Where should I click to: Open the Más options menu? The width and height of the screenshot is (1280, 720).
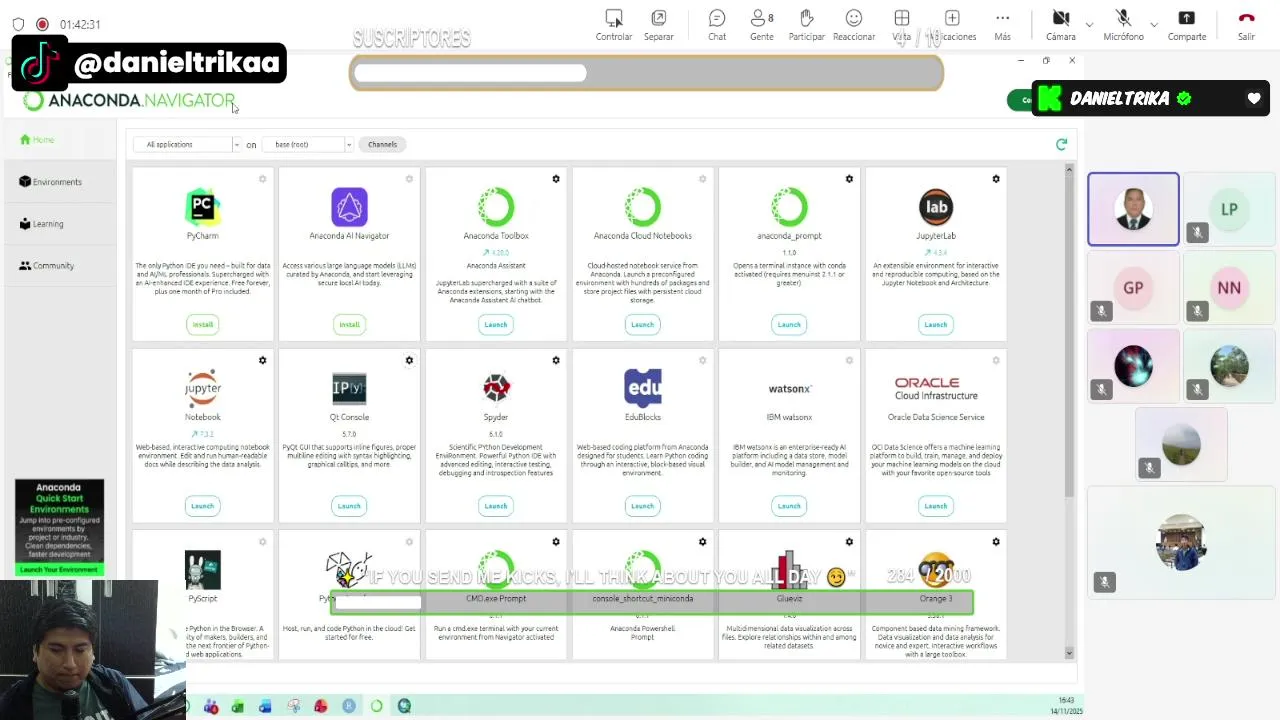(x=1002, y=25)
